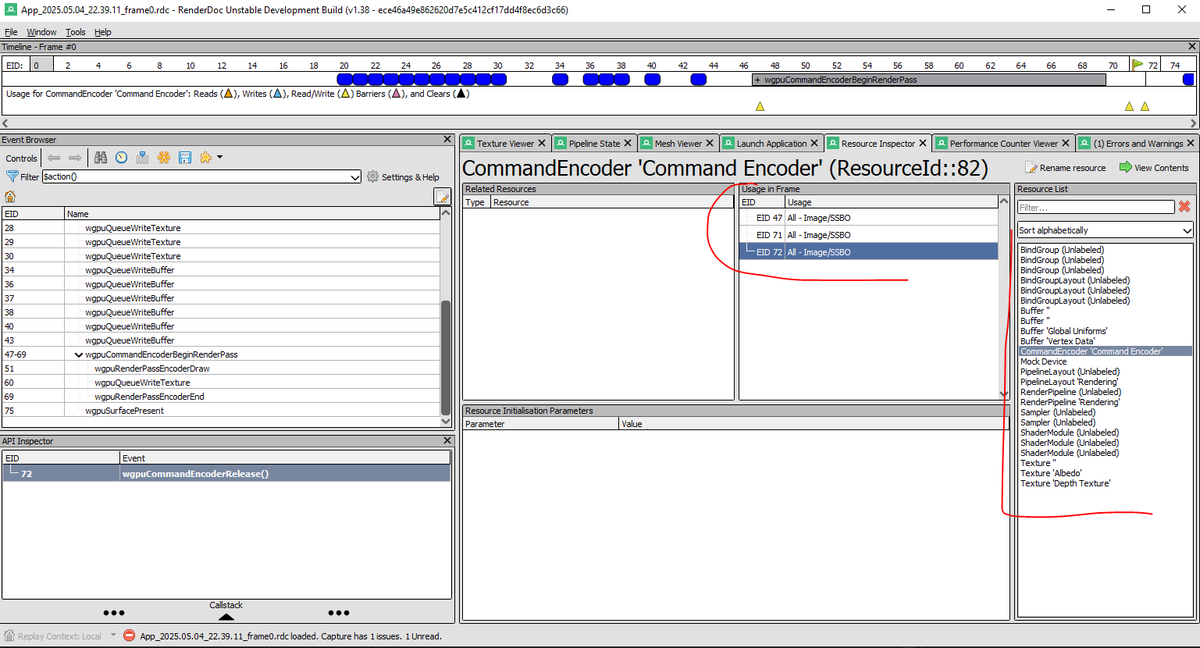This screenshot has width=1200, height=648.
Task: Select Texture 'Depth Texture' resource
Action: (1065, 484)
